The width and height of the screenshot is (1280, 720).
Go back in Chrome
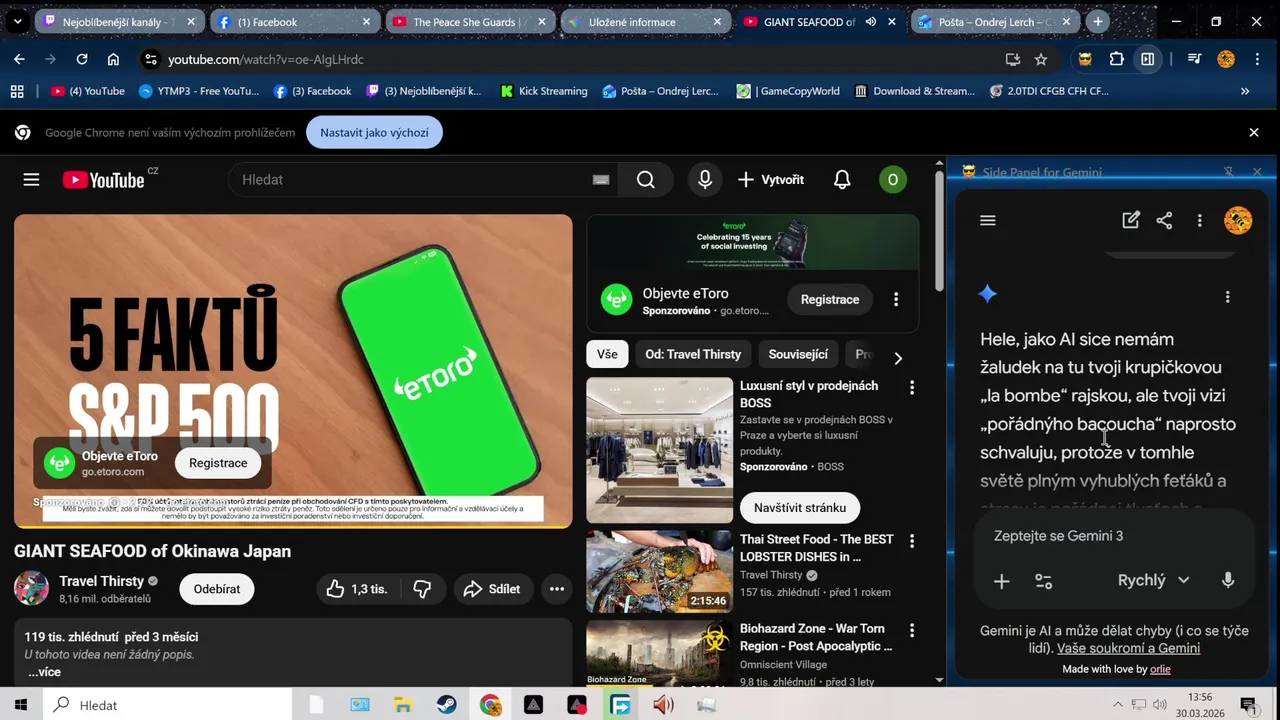[x=19, y=59]
